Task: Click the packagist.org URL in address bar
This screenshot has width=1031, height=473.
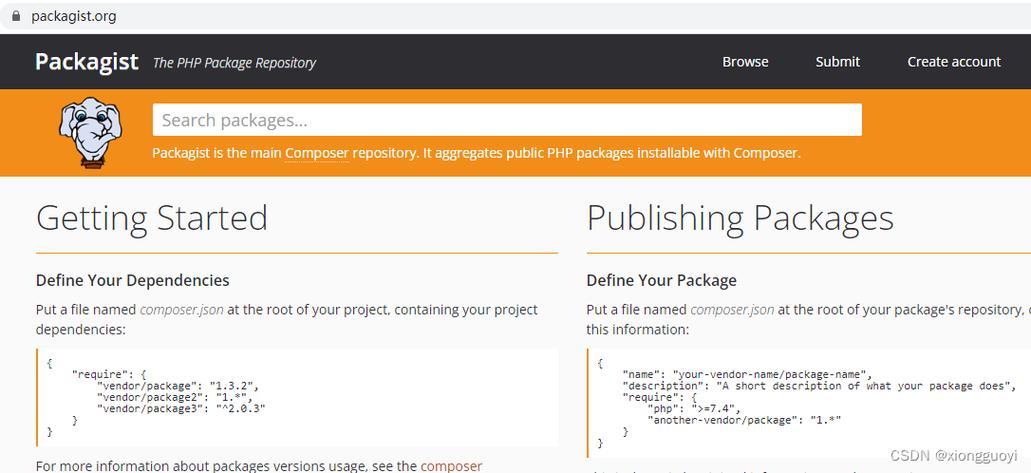Action: pos(74,16)
